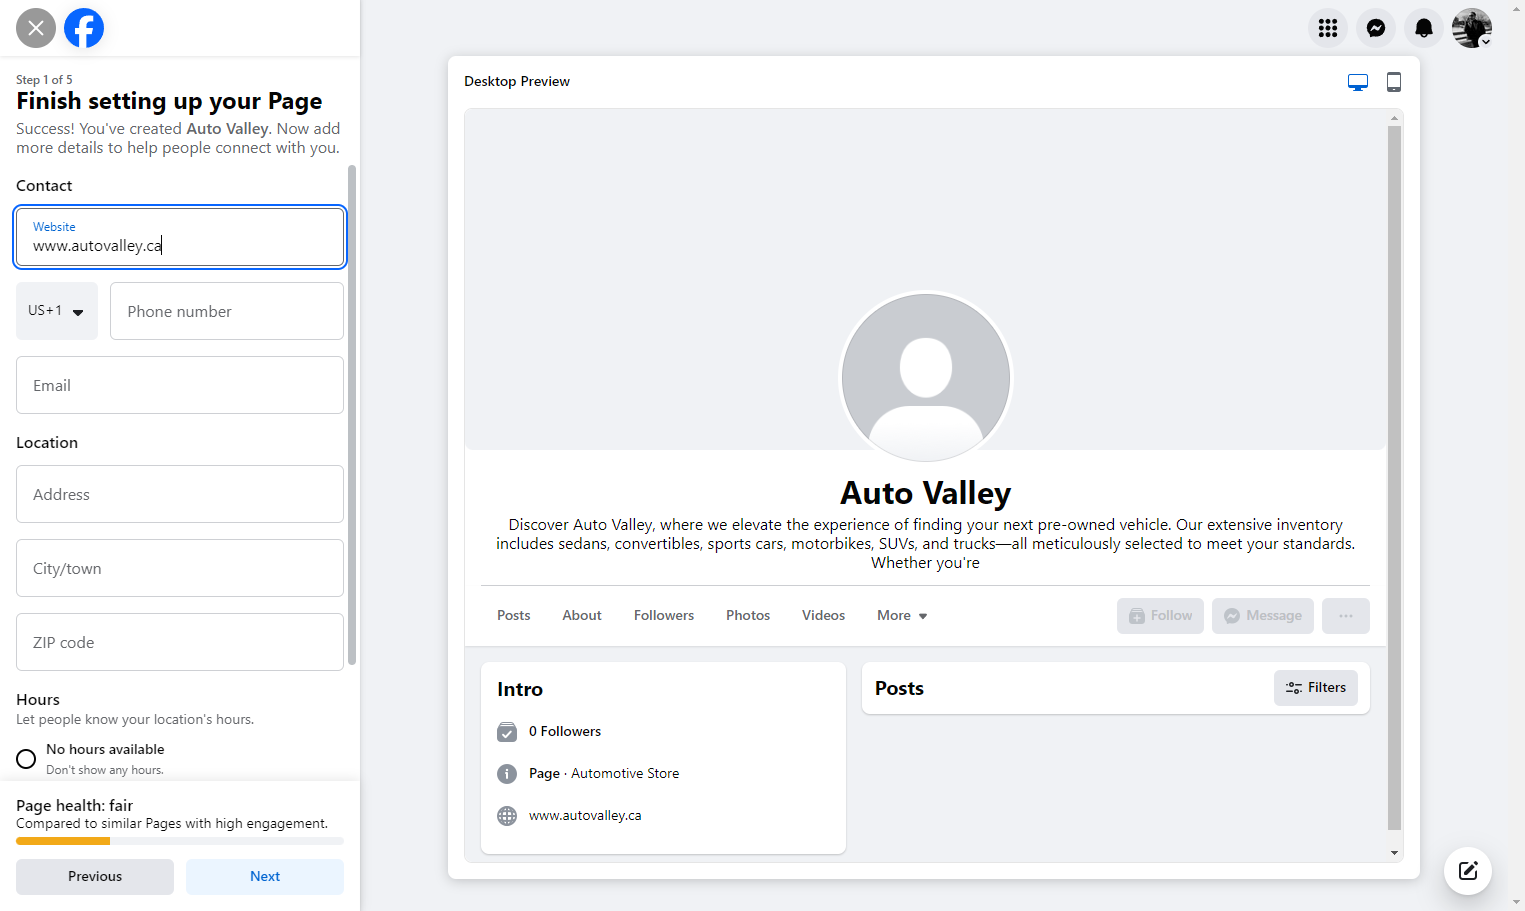The width and height of the screenshot is (1525, 911).
Task: Select No hours available option
Action: click(x=26, y=759)
